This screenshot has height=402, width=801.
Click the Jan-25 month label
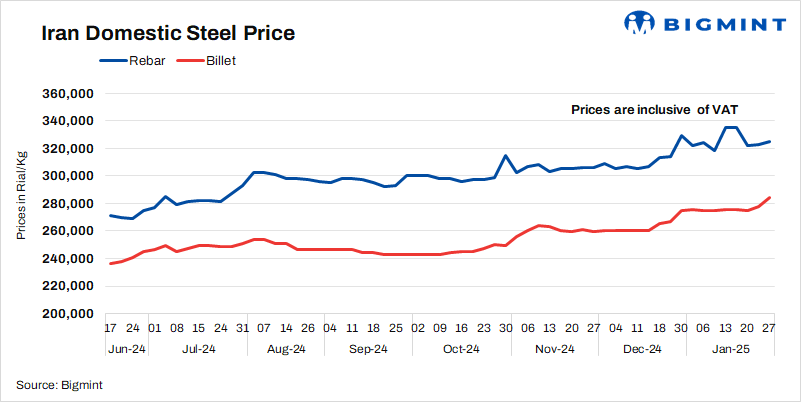tap(729, 349)
